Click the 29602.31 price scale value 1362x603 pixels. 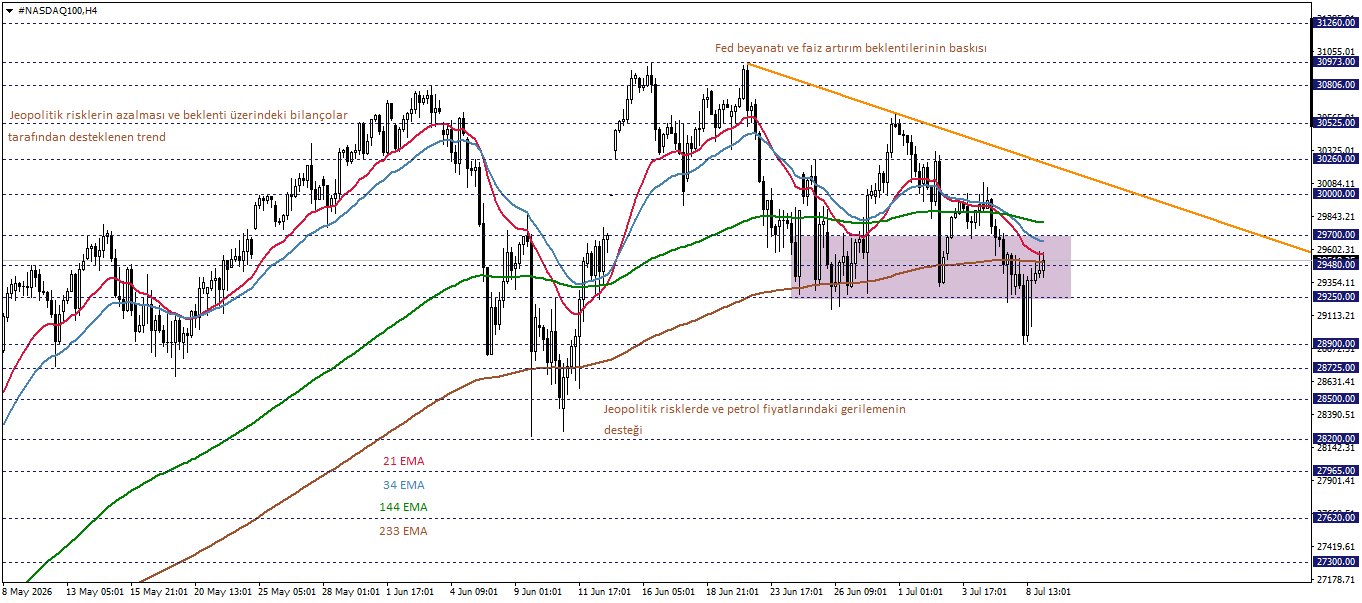pyautogui.click(x=1336, y=250)
